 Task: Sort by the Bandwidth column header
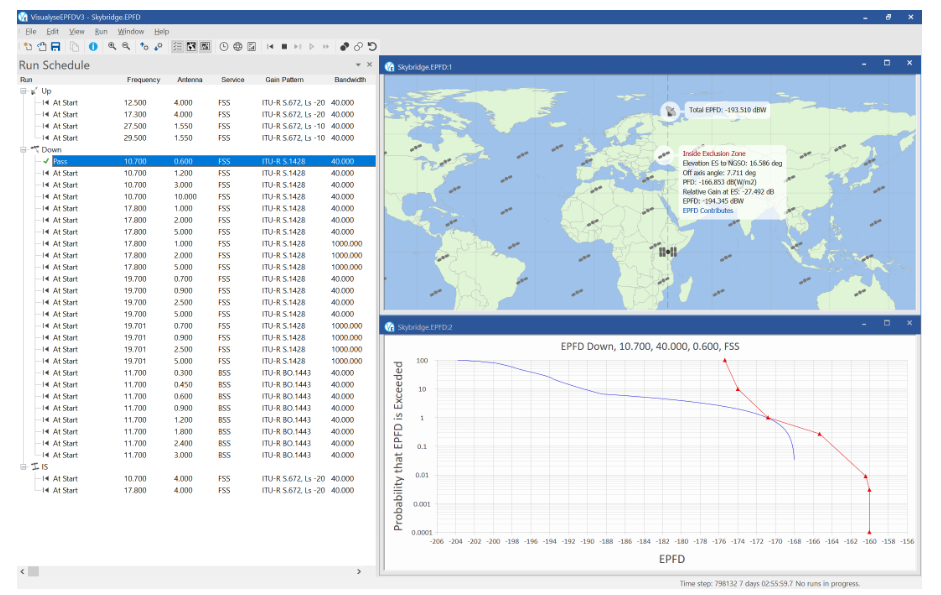(350, 79)
